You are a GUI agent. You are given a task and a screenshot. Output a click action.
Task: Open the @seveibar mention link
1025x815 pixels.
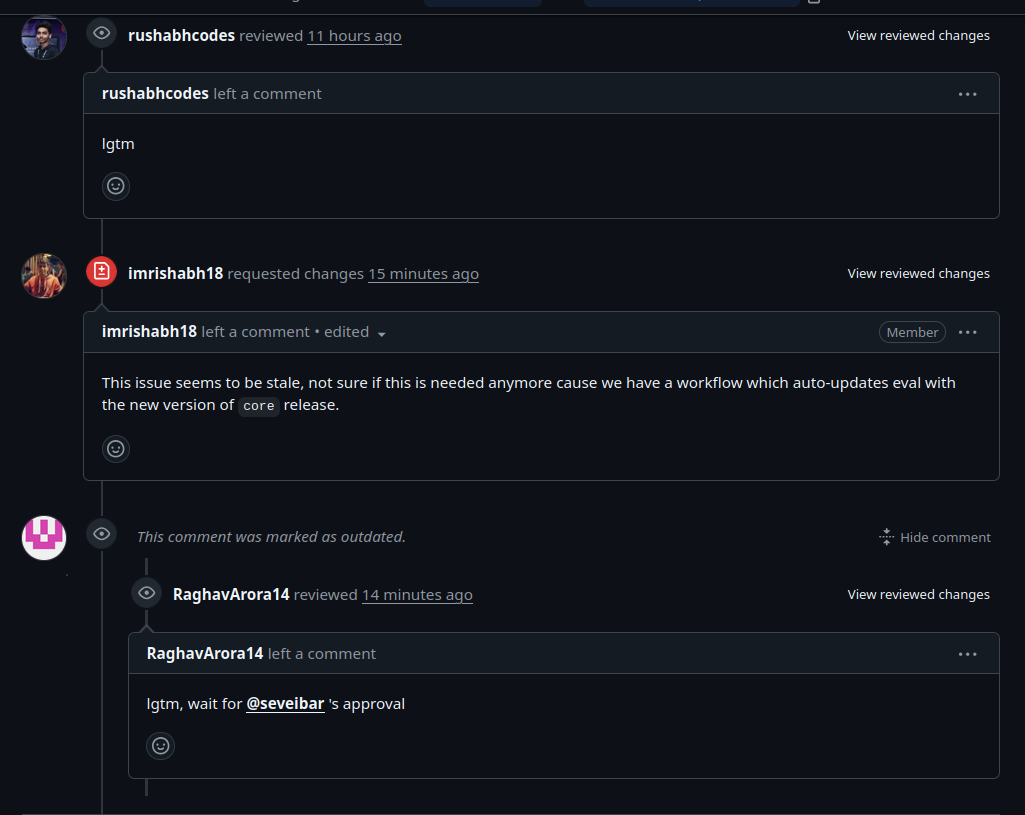(x=285, y=704)
